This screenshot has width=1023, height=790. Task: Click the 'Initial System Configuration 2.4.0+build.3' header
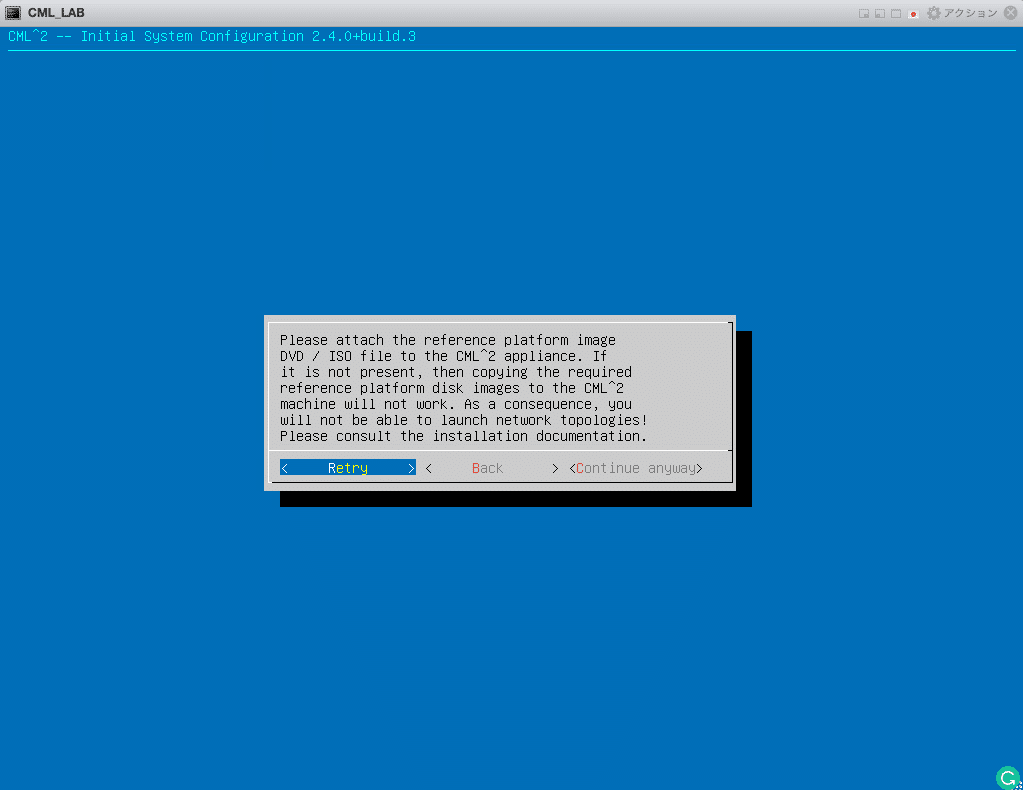click(x=248, y=36)
